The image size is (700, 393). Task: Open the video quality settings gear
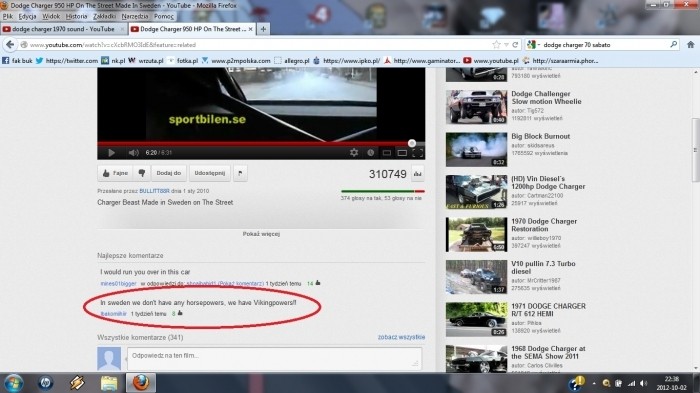coord(354,153)
